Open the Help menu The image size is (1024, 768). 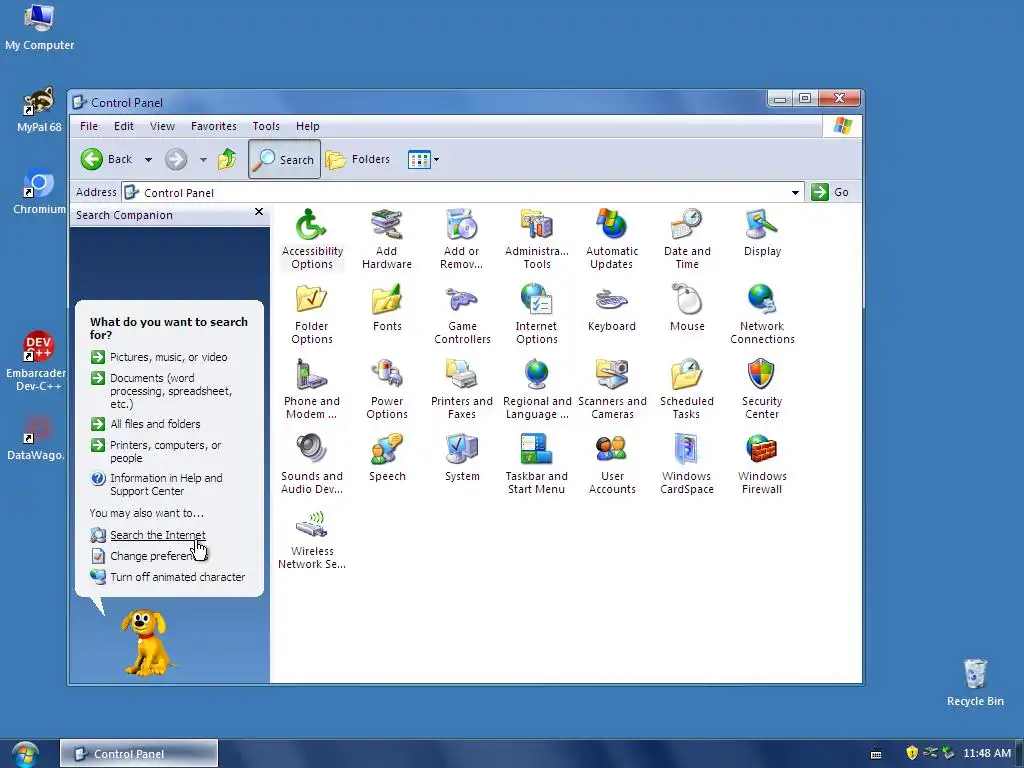point(308,126)
